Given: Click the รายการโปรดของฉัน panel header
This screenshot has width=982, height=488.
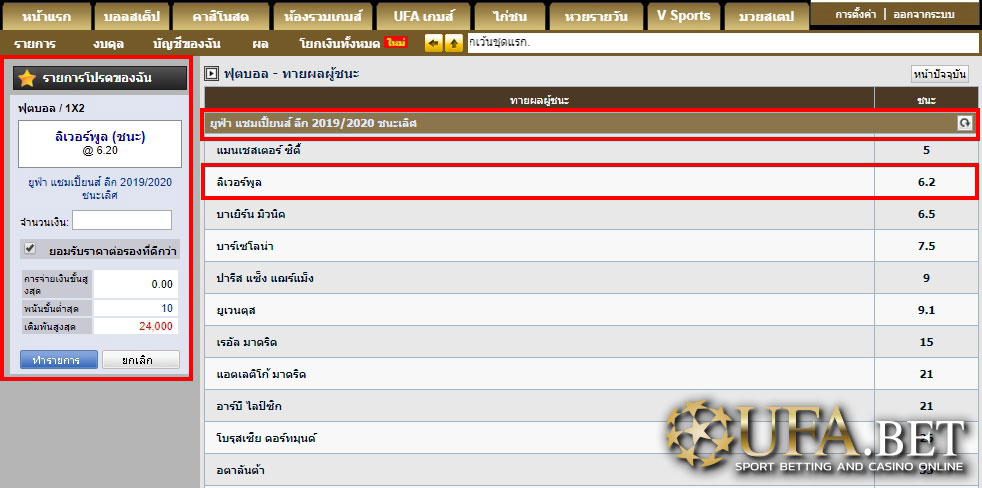Looking at the screenshot, I should [x=100, y=78].
